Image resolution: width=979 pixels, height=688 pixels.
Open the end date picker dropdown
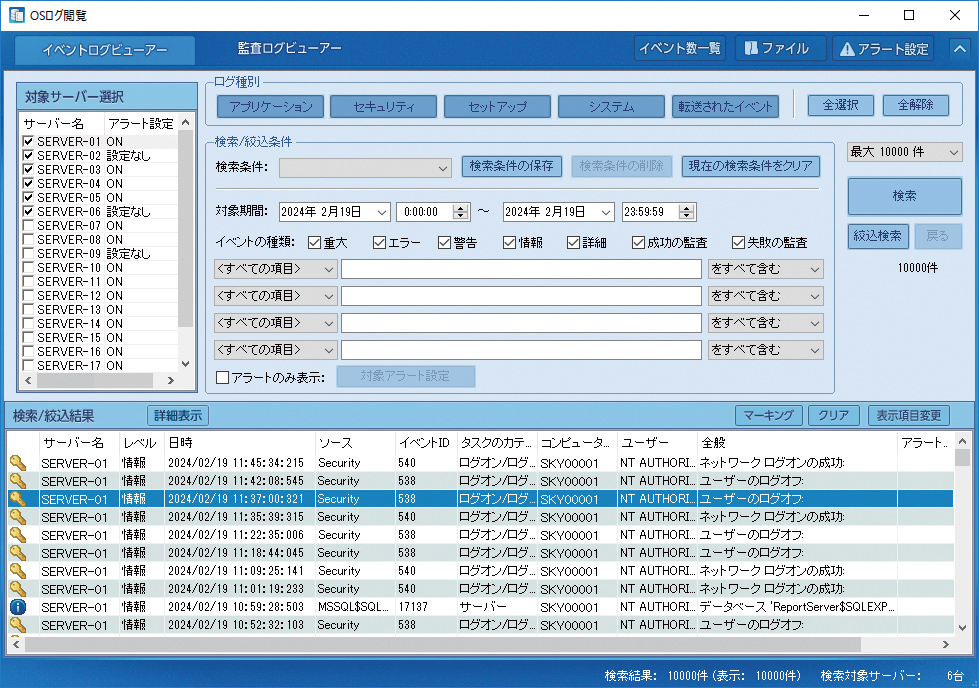(606, 212)
